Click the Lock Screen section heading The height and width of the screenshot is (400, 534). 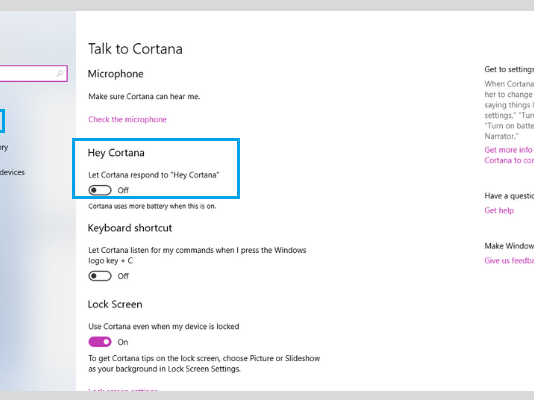(115, 304)
